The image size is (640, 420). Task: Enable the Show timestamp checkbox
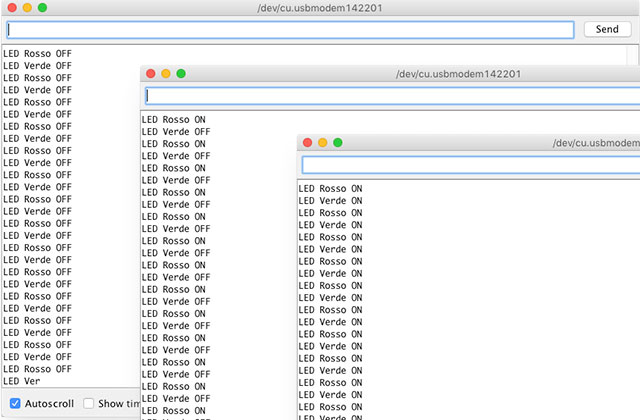click(89, 403)
